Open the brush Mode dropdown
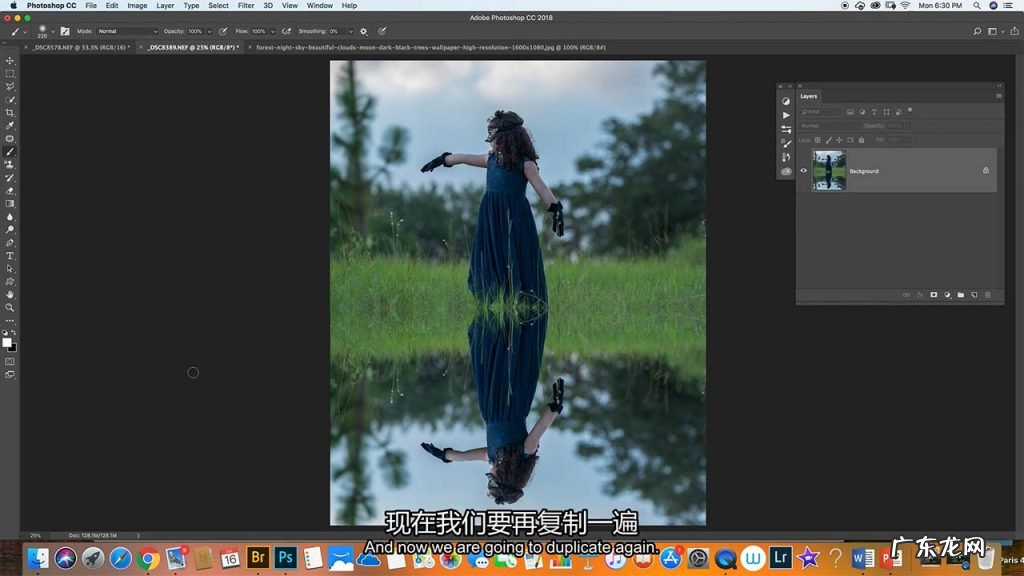The image size is (1024, 576). (127, 31)
